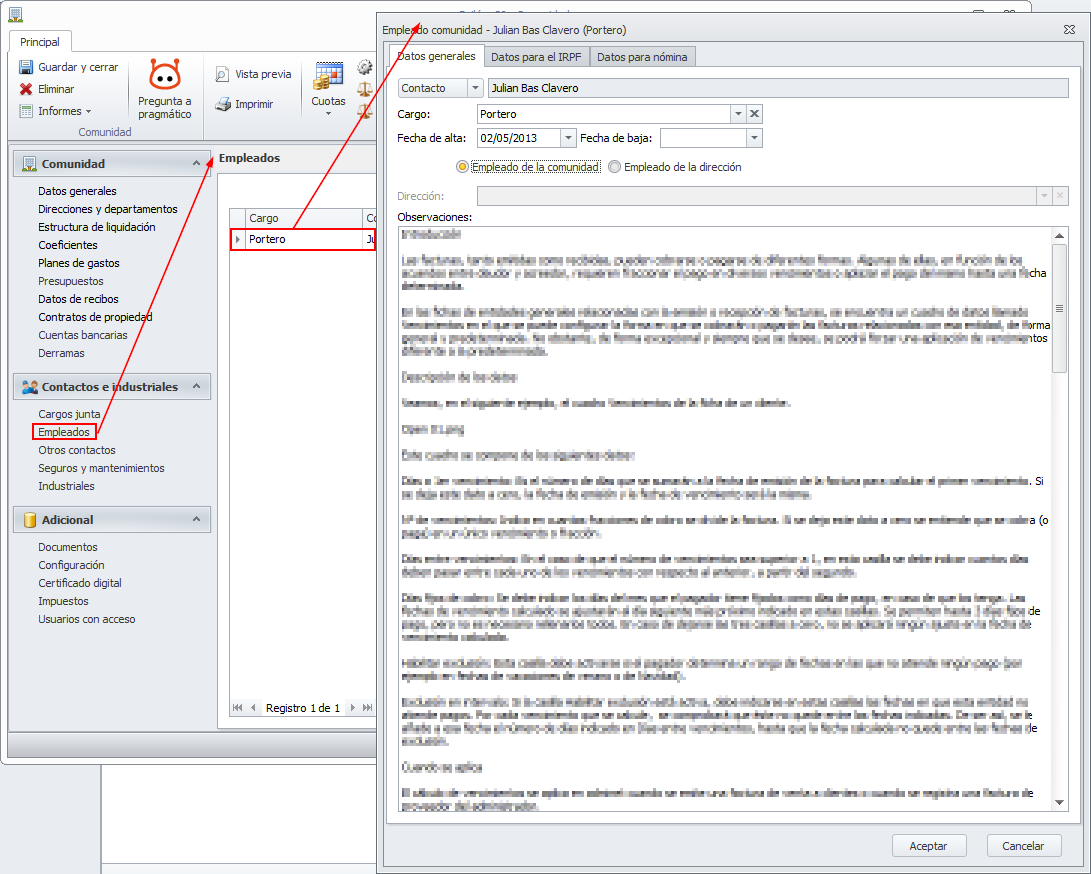This screenshot has height=874, width=1091.
Task: Click the app building icon in title bar
Action: click(15, 14)
